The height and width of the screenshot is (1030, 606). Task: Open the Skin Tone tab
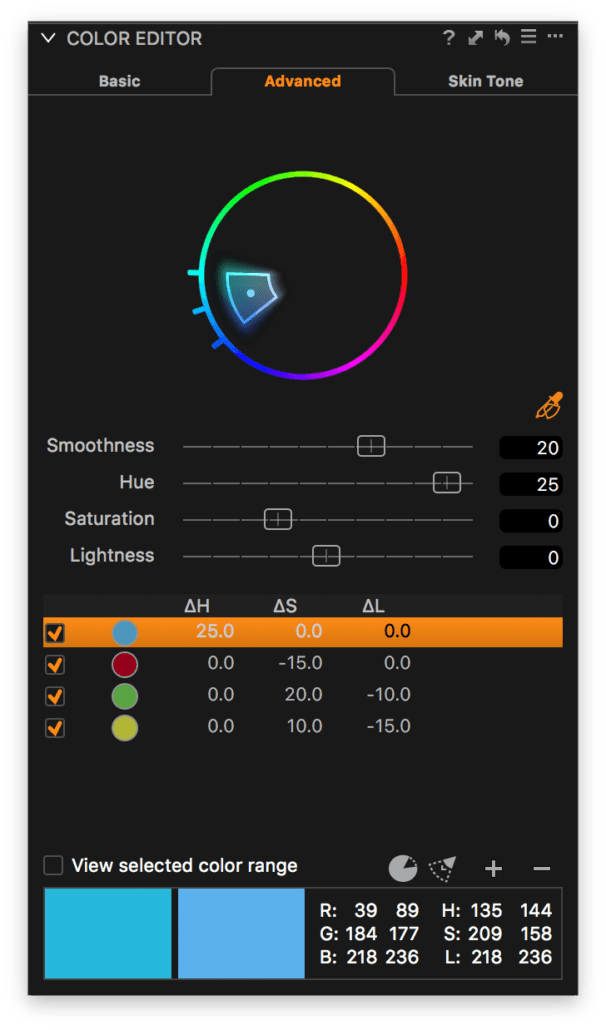click(486, 81)
